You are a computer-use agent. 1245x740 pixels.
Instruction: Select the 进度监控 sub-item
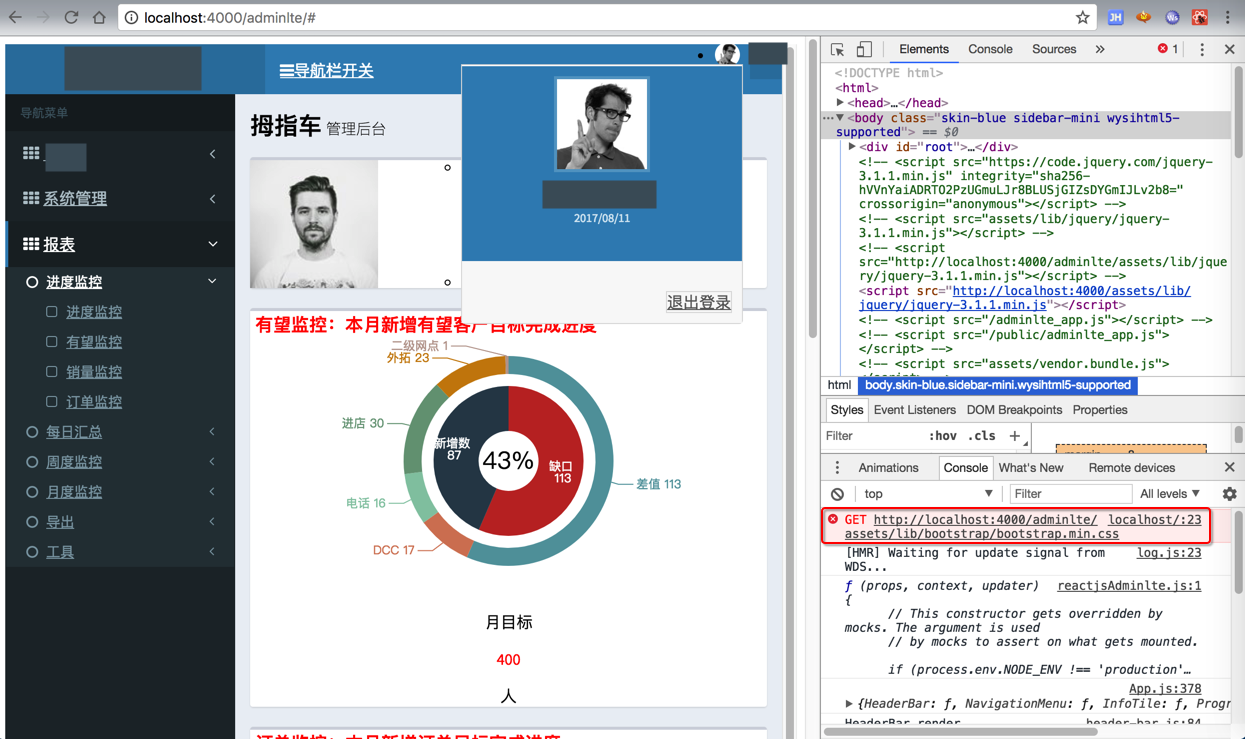click(94, 312)
